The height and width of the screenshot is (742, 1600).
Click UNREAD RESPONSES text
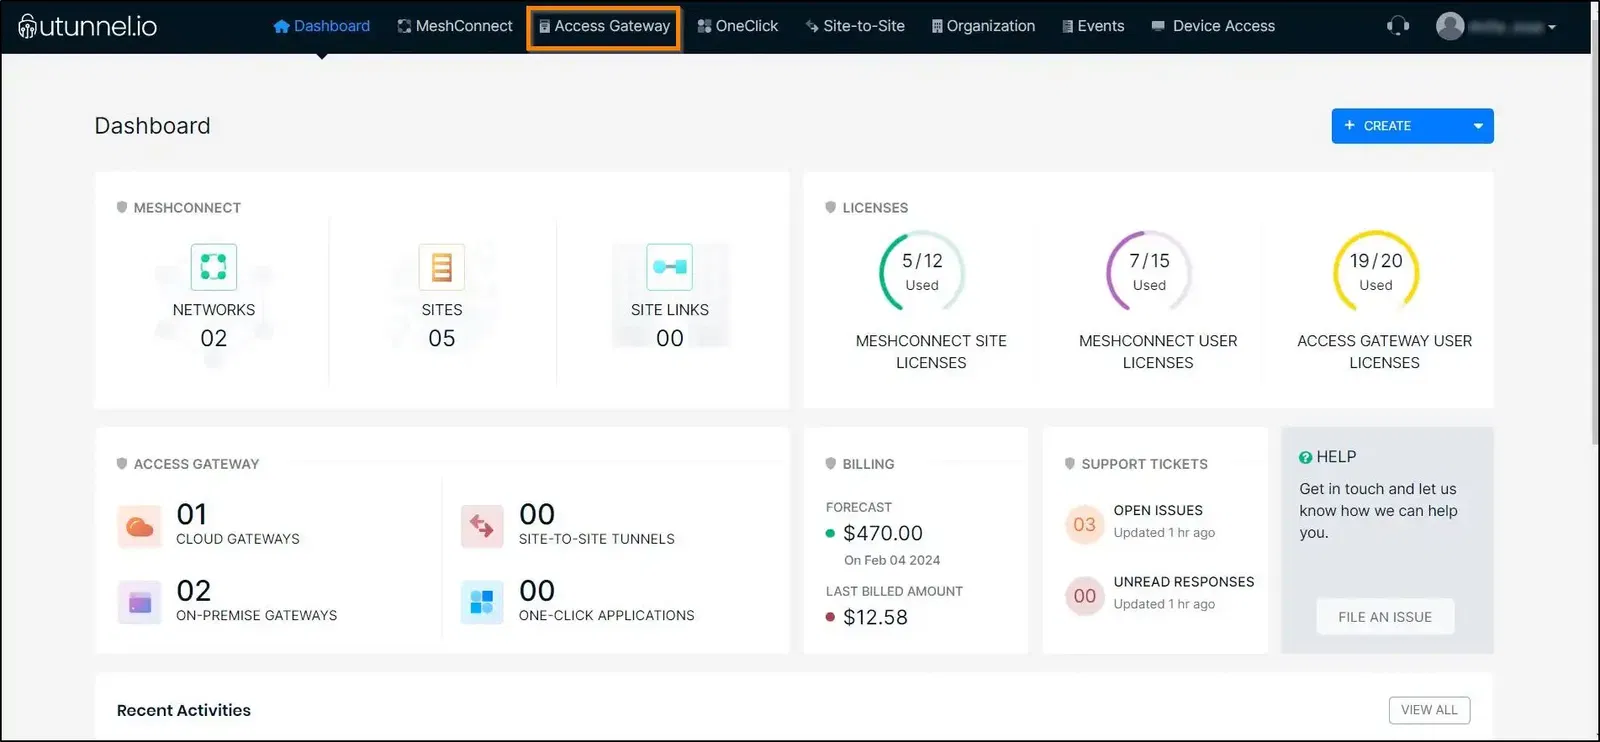tap(1184, 582)
